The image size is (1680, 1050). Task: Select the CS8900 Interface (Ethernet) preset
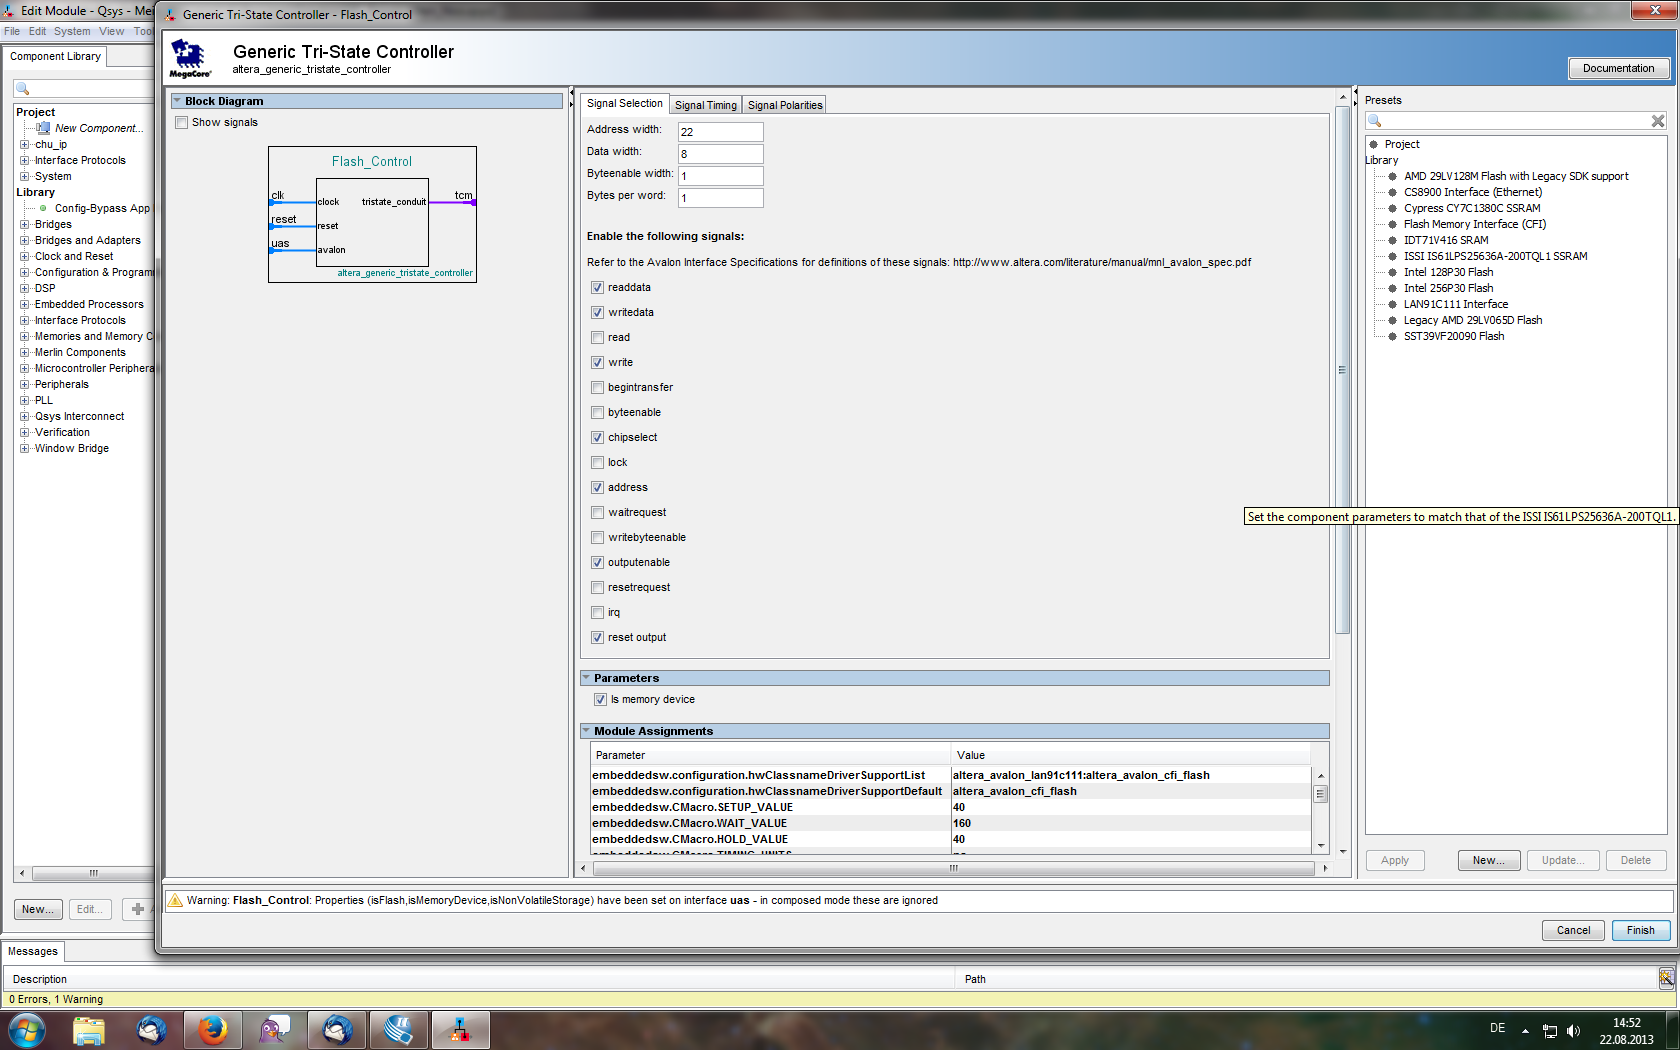[x=1472, y=192]
